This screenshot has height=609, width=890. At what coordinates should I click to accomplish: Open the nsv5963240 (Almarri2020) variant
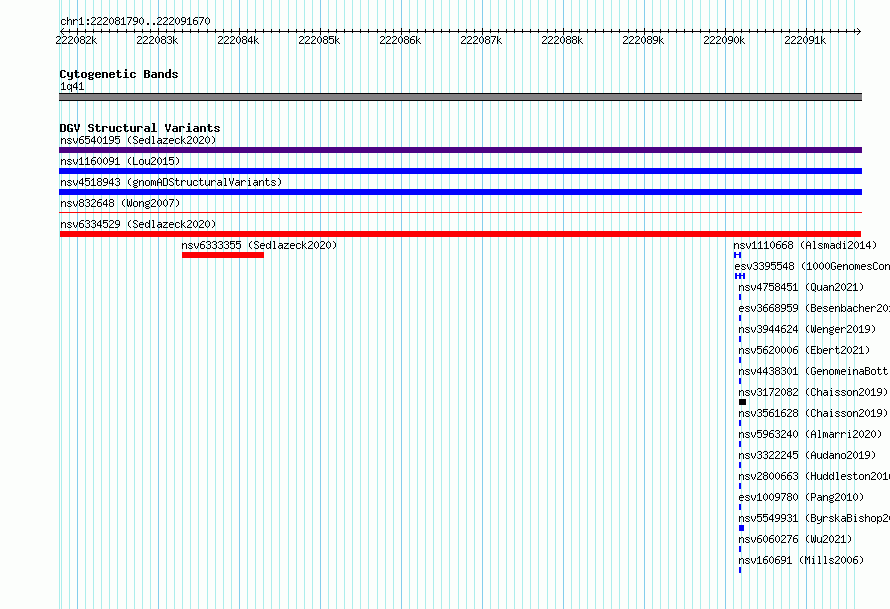810,434
